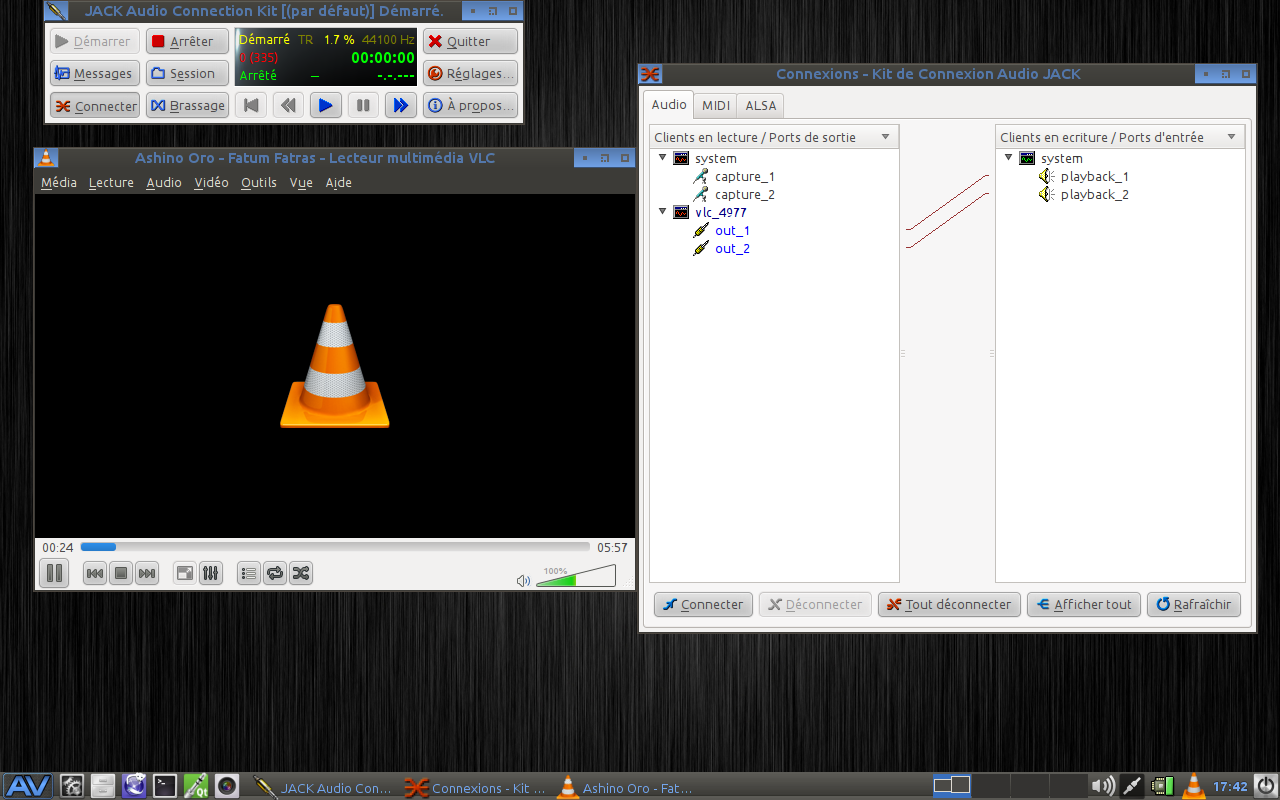Image resolution: width=1280 pixels, height=800 pixels.
Task: Click VLC cone tray icon
Action: pos(1193,786)
